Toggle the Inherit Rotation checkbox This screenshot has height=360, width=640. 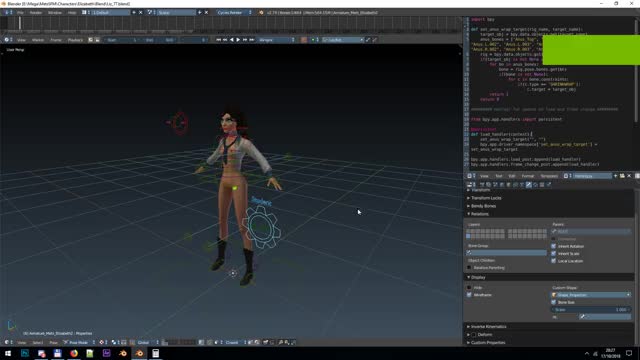point(554,246)
